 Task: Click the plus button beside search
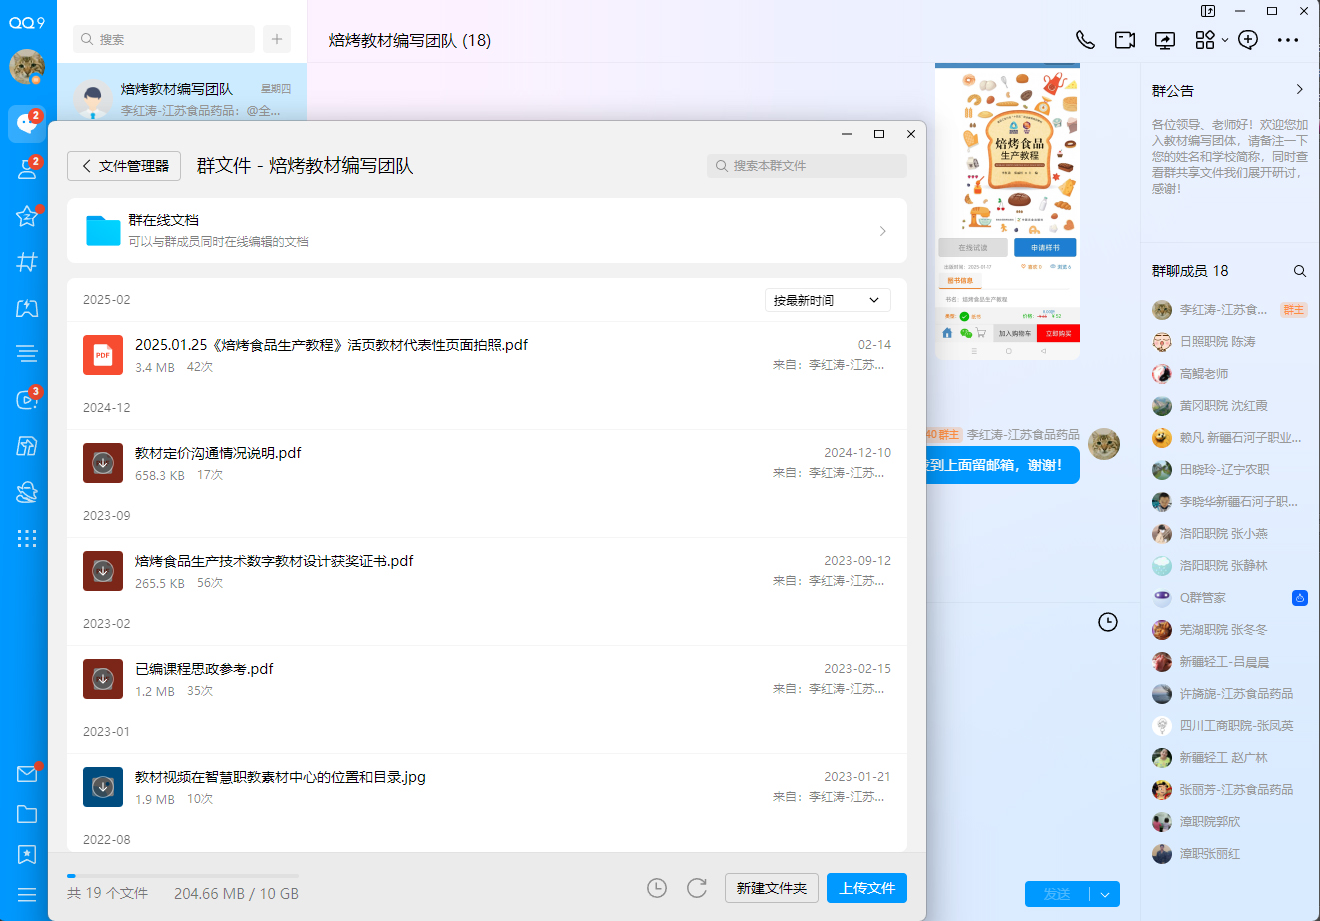[x=277, y=39]
